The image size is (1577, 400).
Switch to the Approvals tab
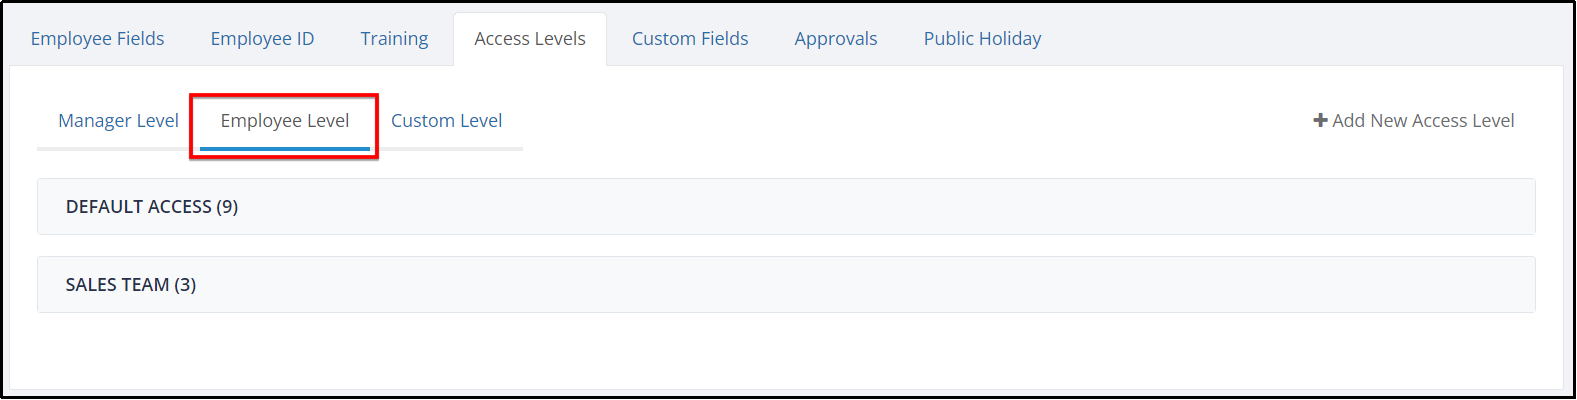[x=836, y=39]
